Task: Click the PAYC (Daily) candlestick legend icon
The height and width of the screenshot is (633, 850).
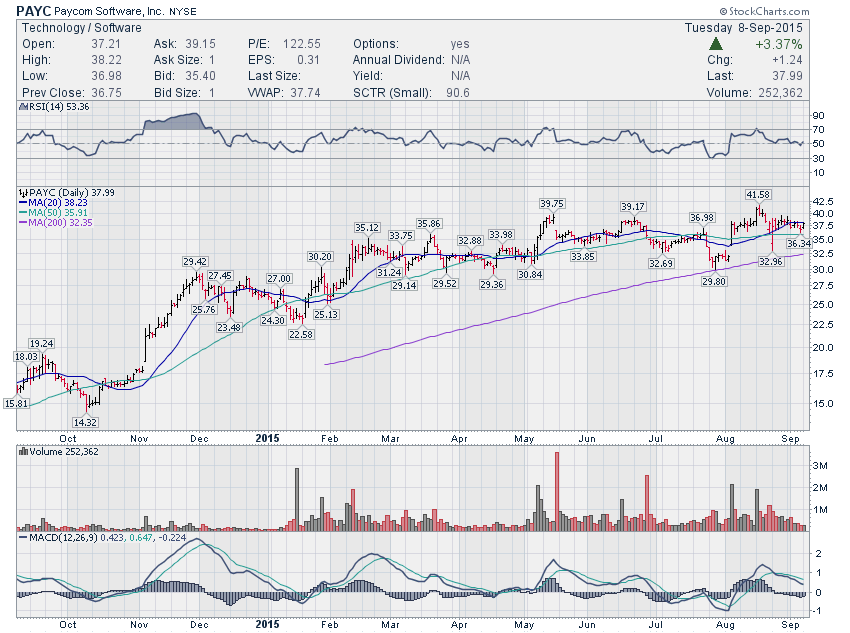Action: click(x=23, y=192)
